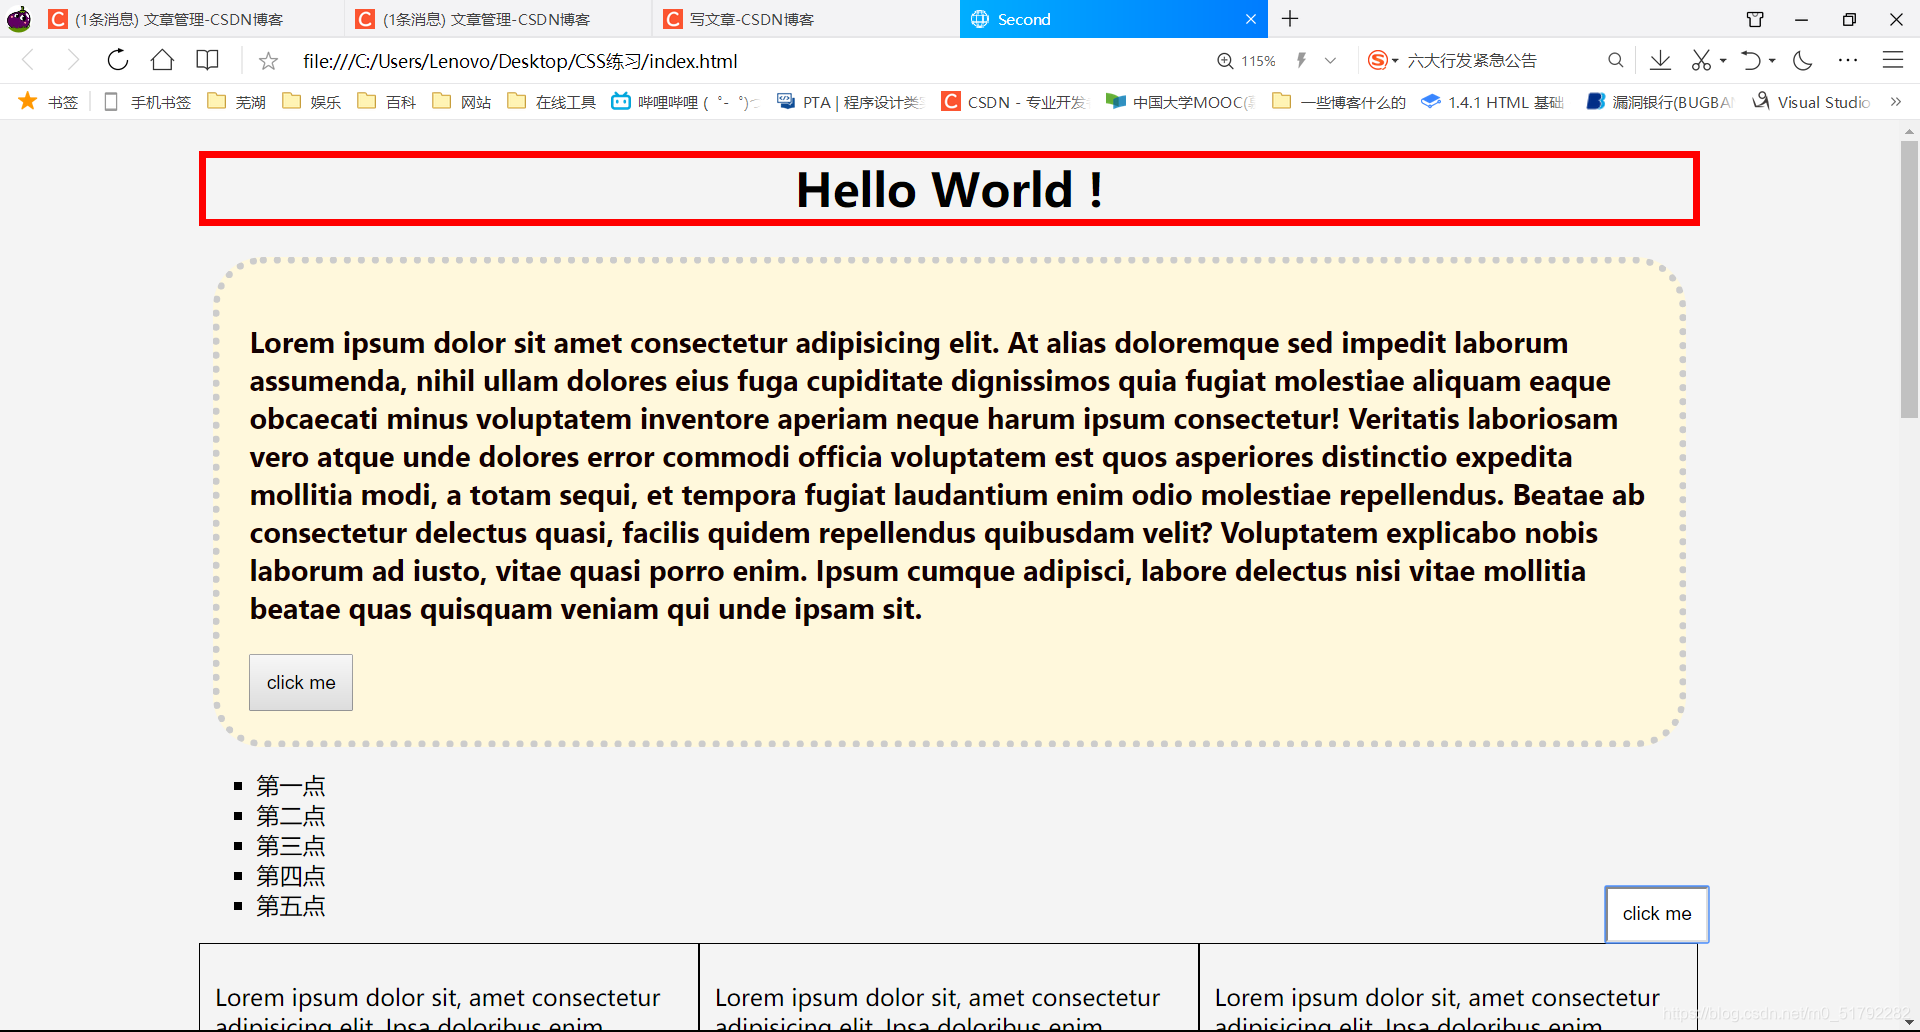
Task: Open the 哔哩哔哩 bookmark
Action: tap(685, 102)
